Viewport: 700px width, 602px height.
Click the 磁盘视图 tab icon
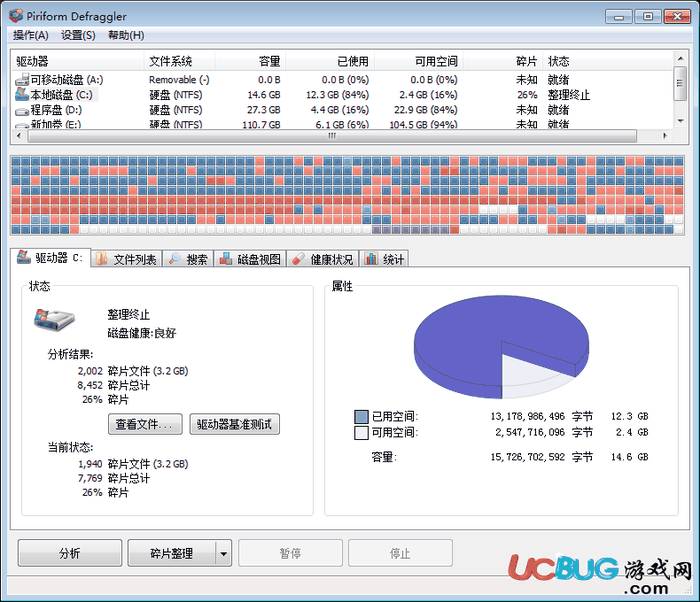click(225, 259)
